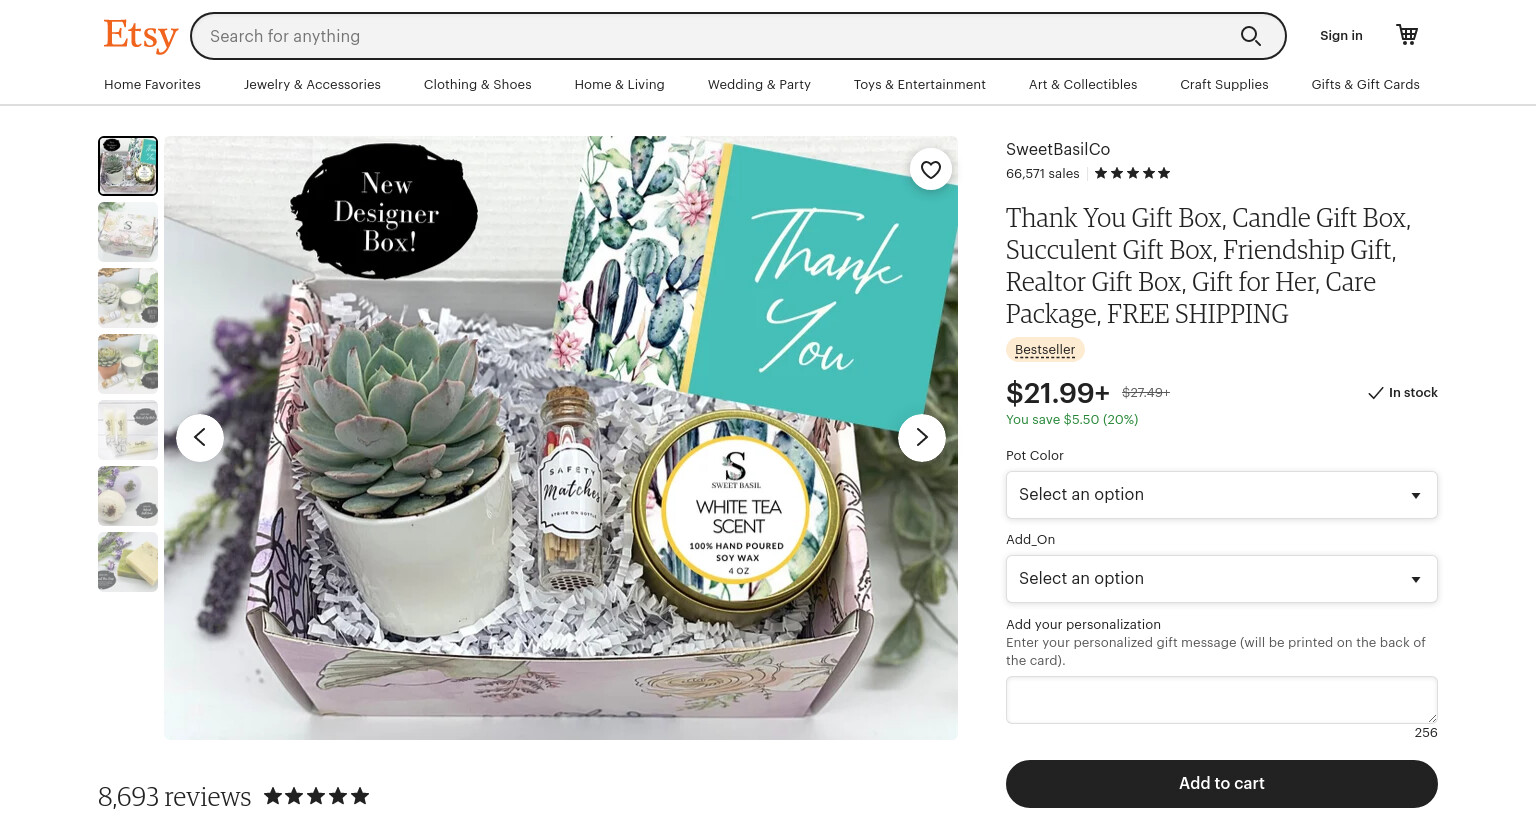Open the Add_On dropdown
This screenshot has height=824, width=1536.
[1222, 579]
